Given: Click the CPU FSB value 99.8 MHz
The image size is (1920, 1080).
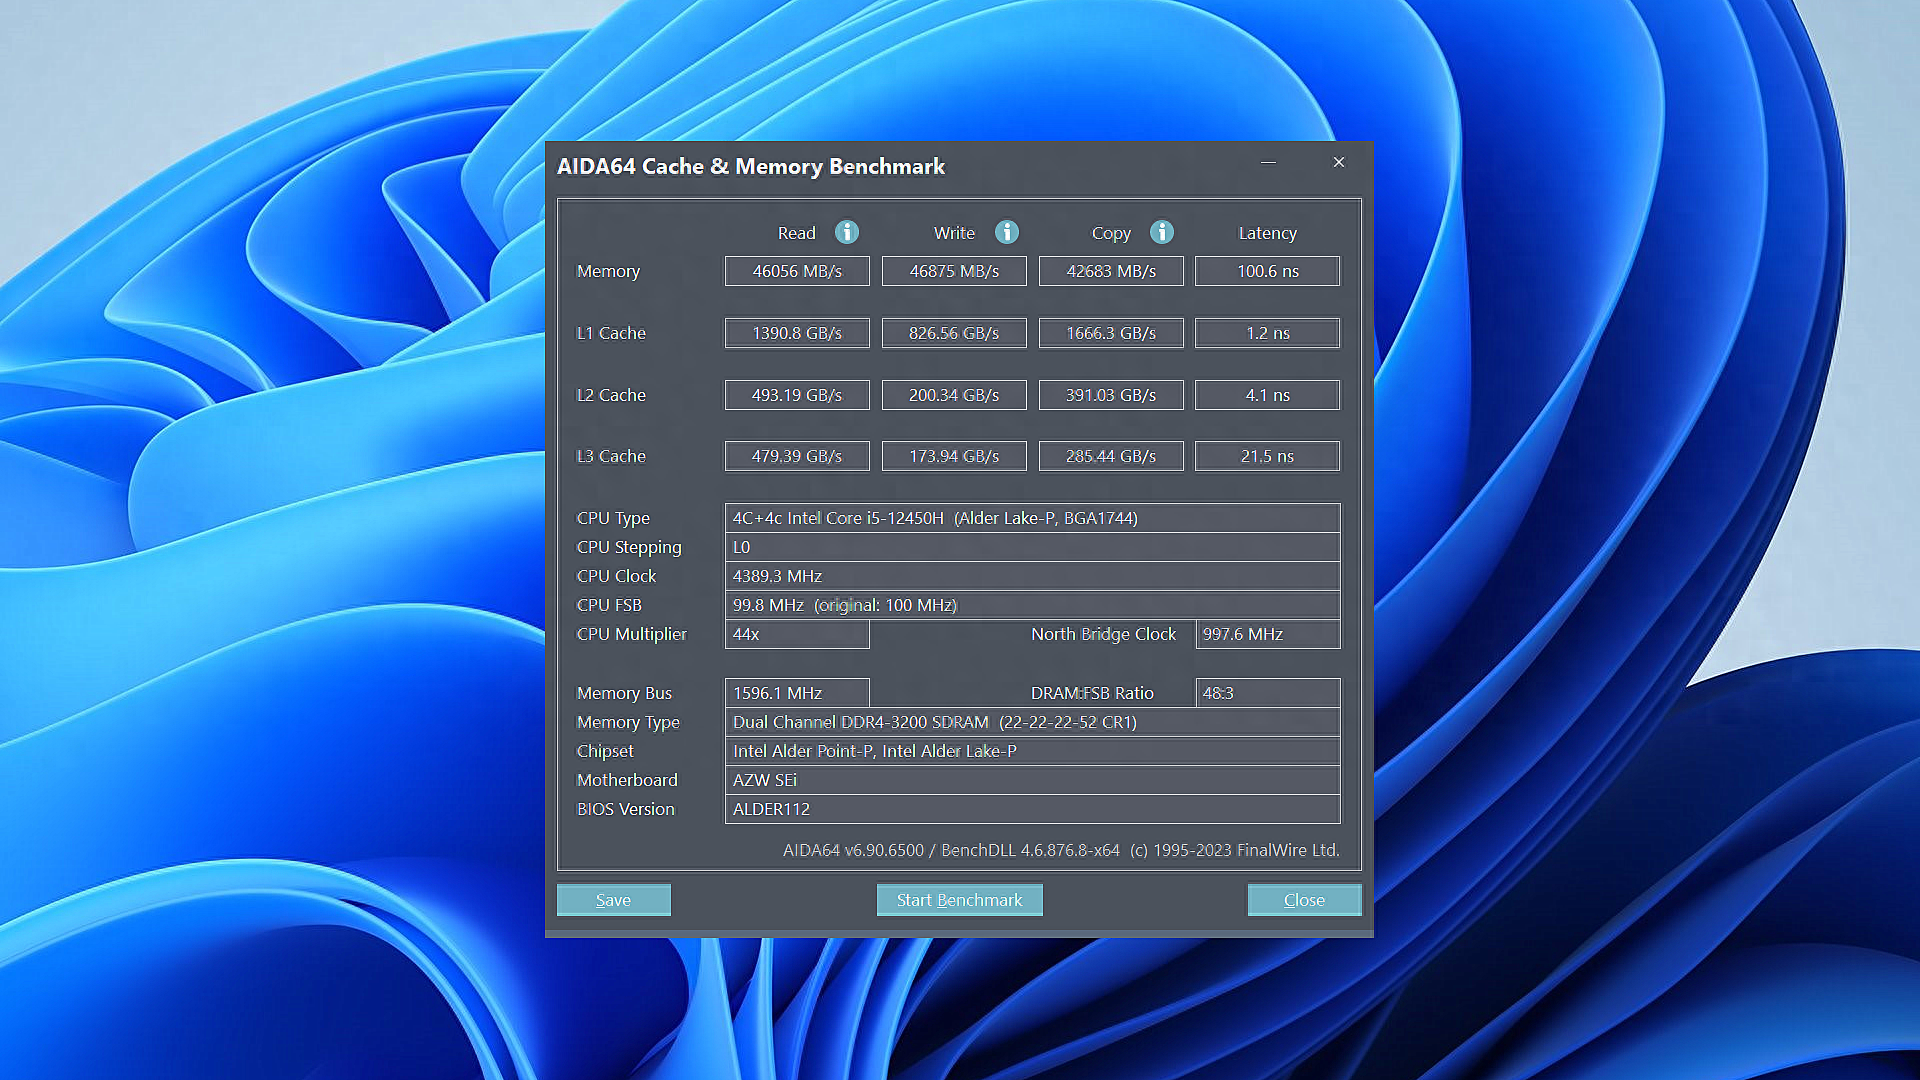Looking at the screenshot, I should (x=1033, y=605).
